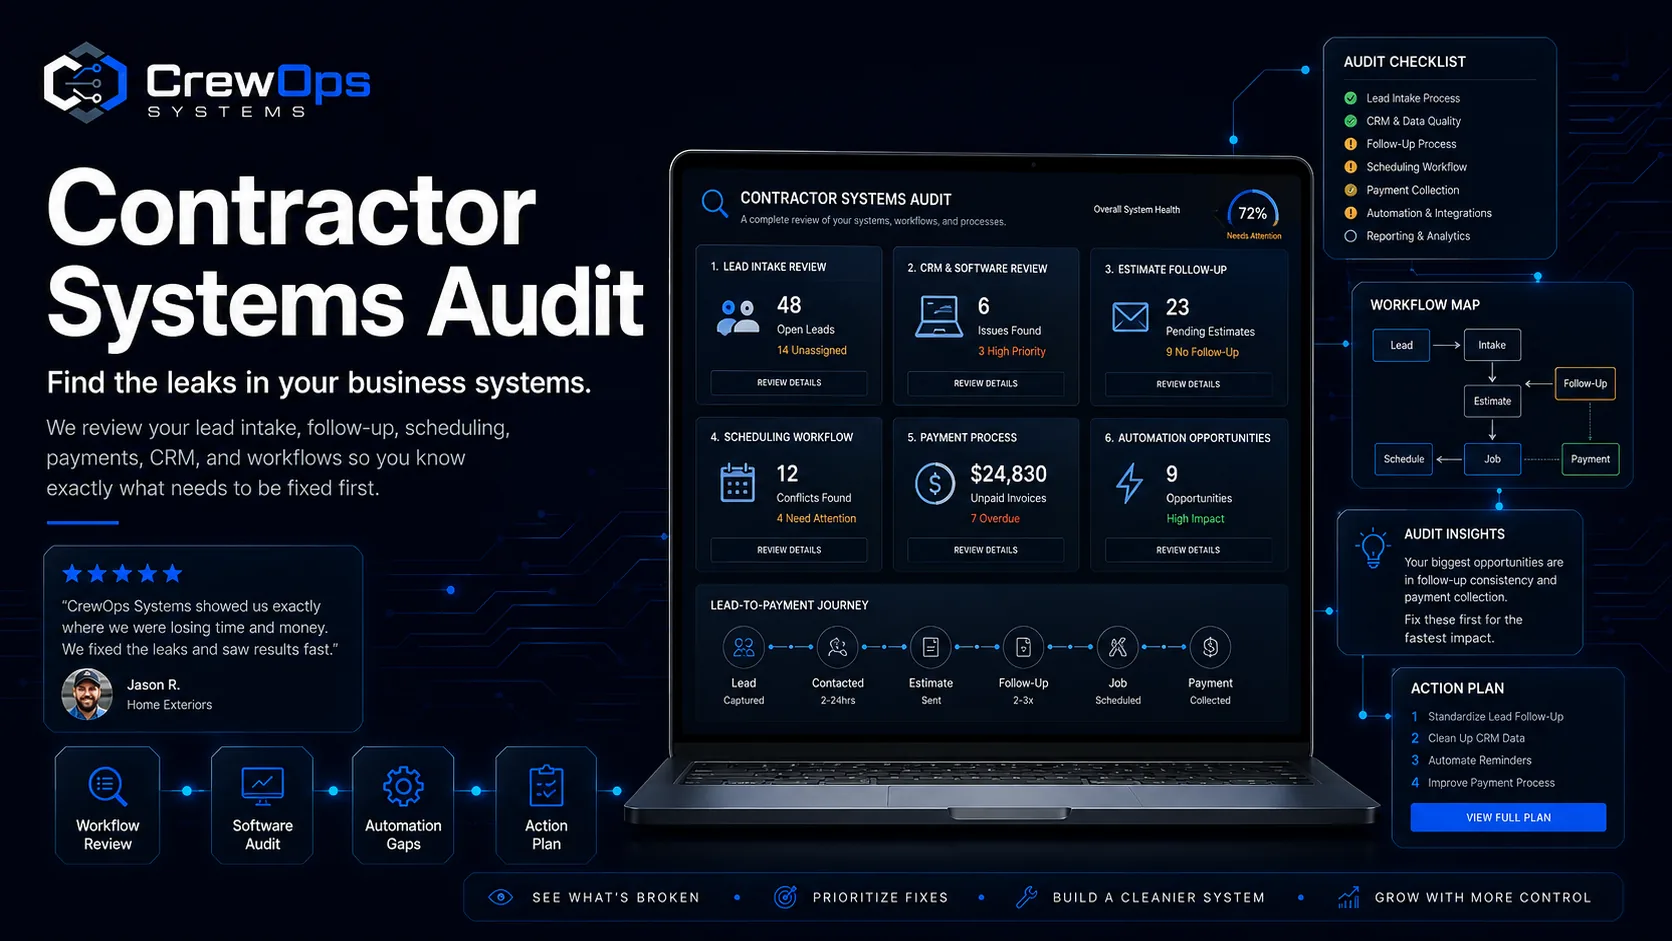Click Review Details under Payment Process
Screen dimensions: 1672x941
[x=986, y=550]
